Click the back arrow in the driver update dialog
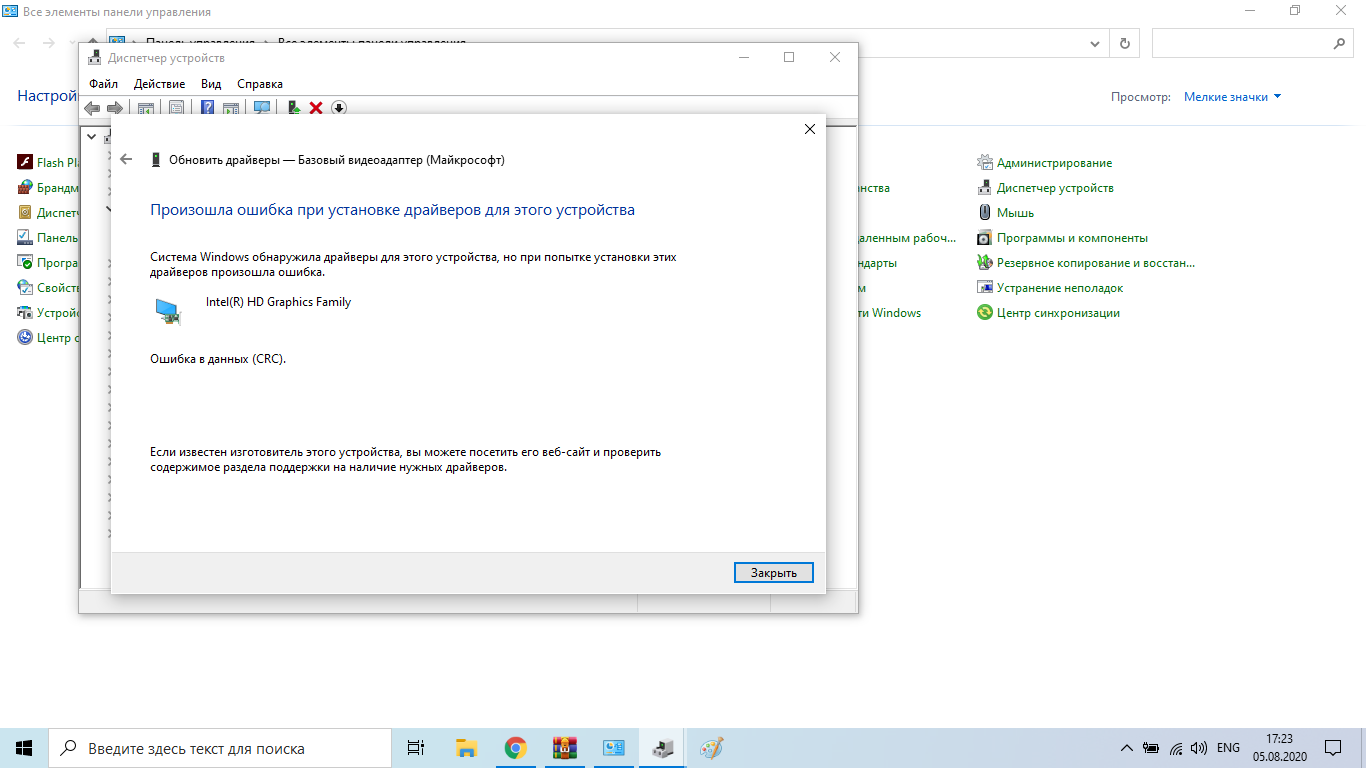Viewport: 1366px width, 768px height. [126, 159]
